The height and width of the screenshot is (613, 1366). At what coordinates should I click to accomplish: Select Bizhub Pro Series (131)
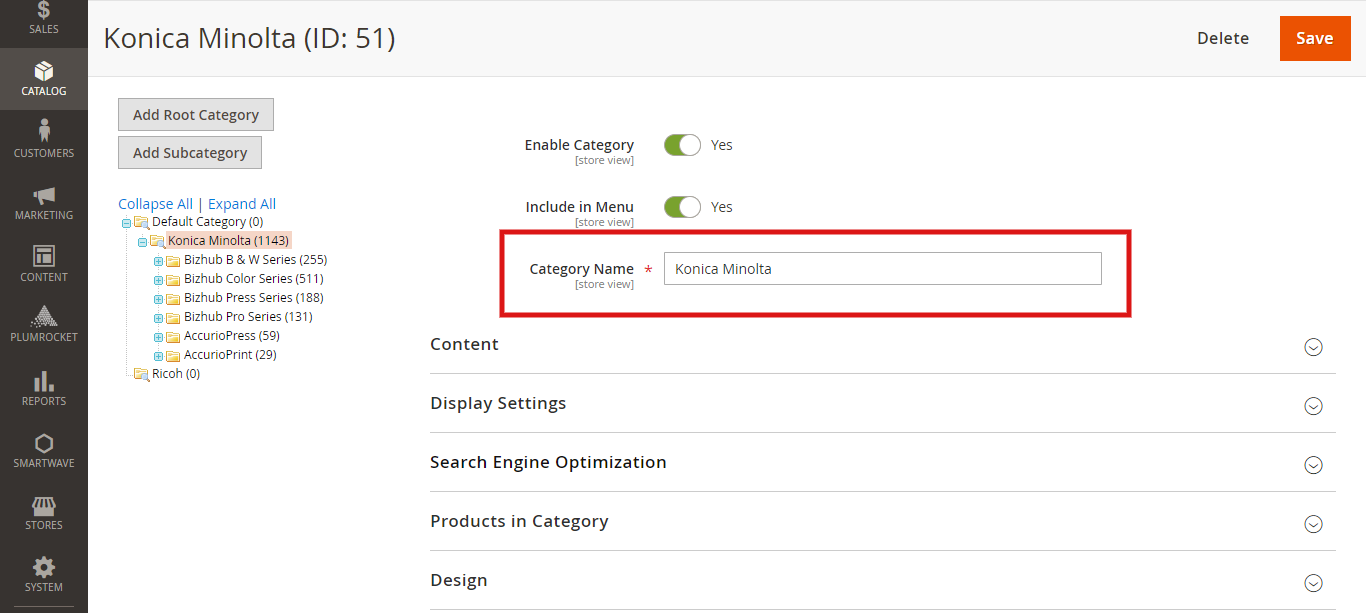[248, 317]
